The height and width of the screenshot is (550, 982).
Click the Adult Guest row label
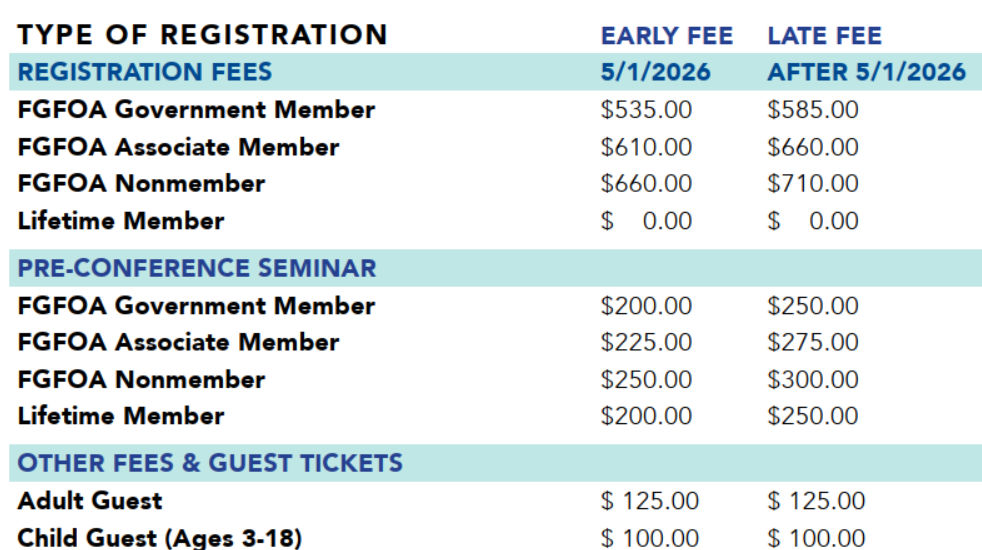click(x=90, y=501)
